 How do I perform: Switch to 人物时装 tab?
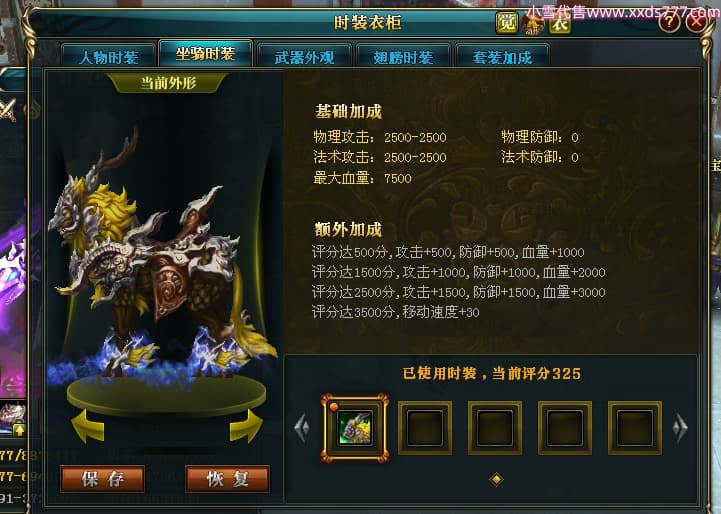pyautogui.click(x=109, y=56)
